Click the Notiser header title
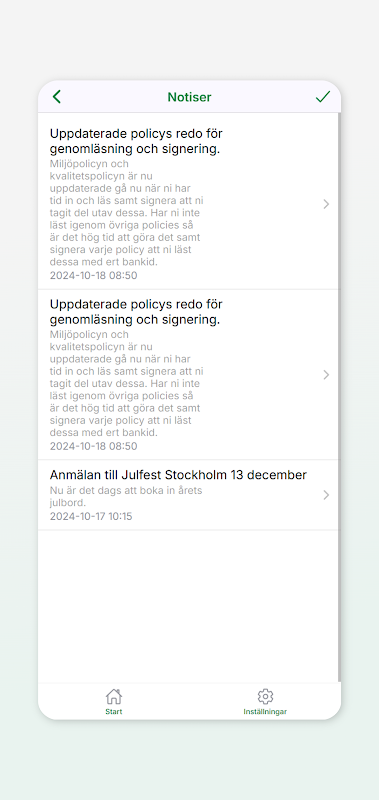The width and height of the screenshot is (379, 800). point(189,97)
